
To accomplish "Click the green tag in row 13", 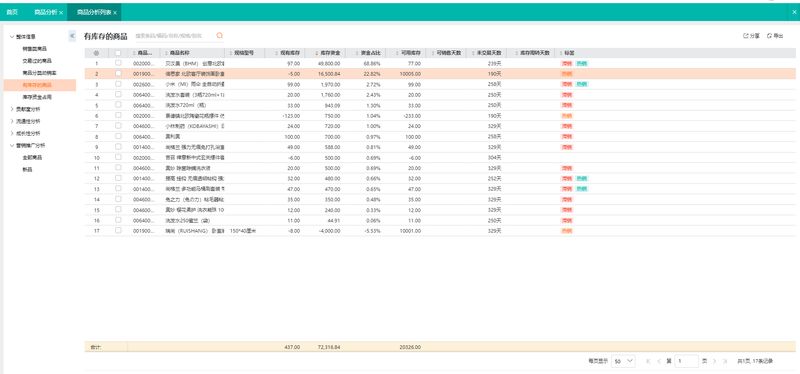I will click(582, 189).
